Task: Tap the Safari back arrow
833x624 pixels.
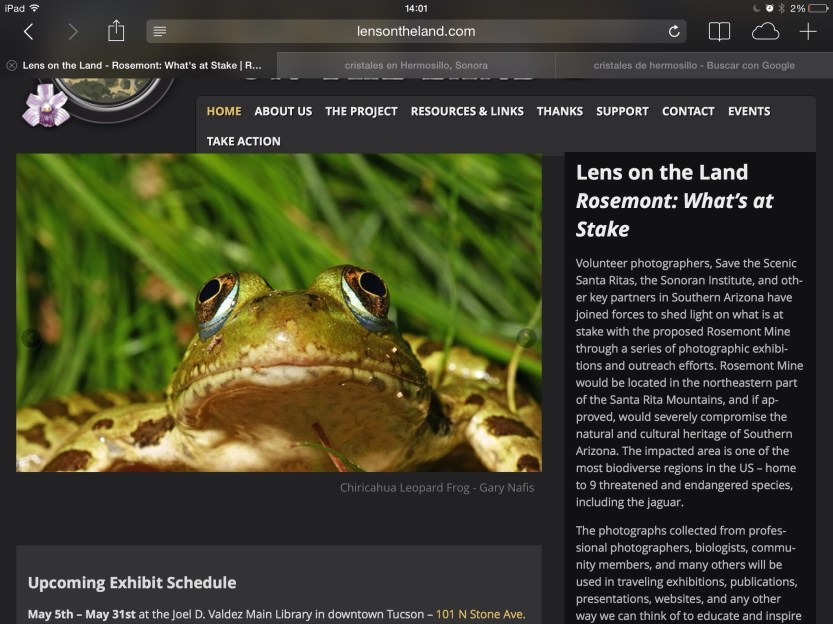Action: tap(29, 32)
